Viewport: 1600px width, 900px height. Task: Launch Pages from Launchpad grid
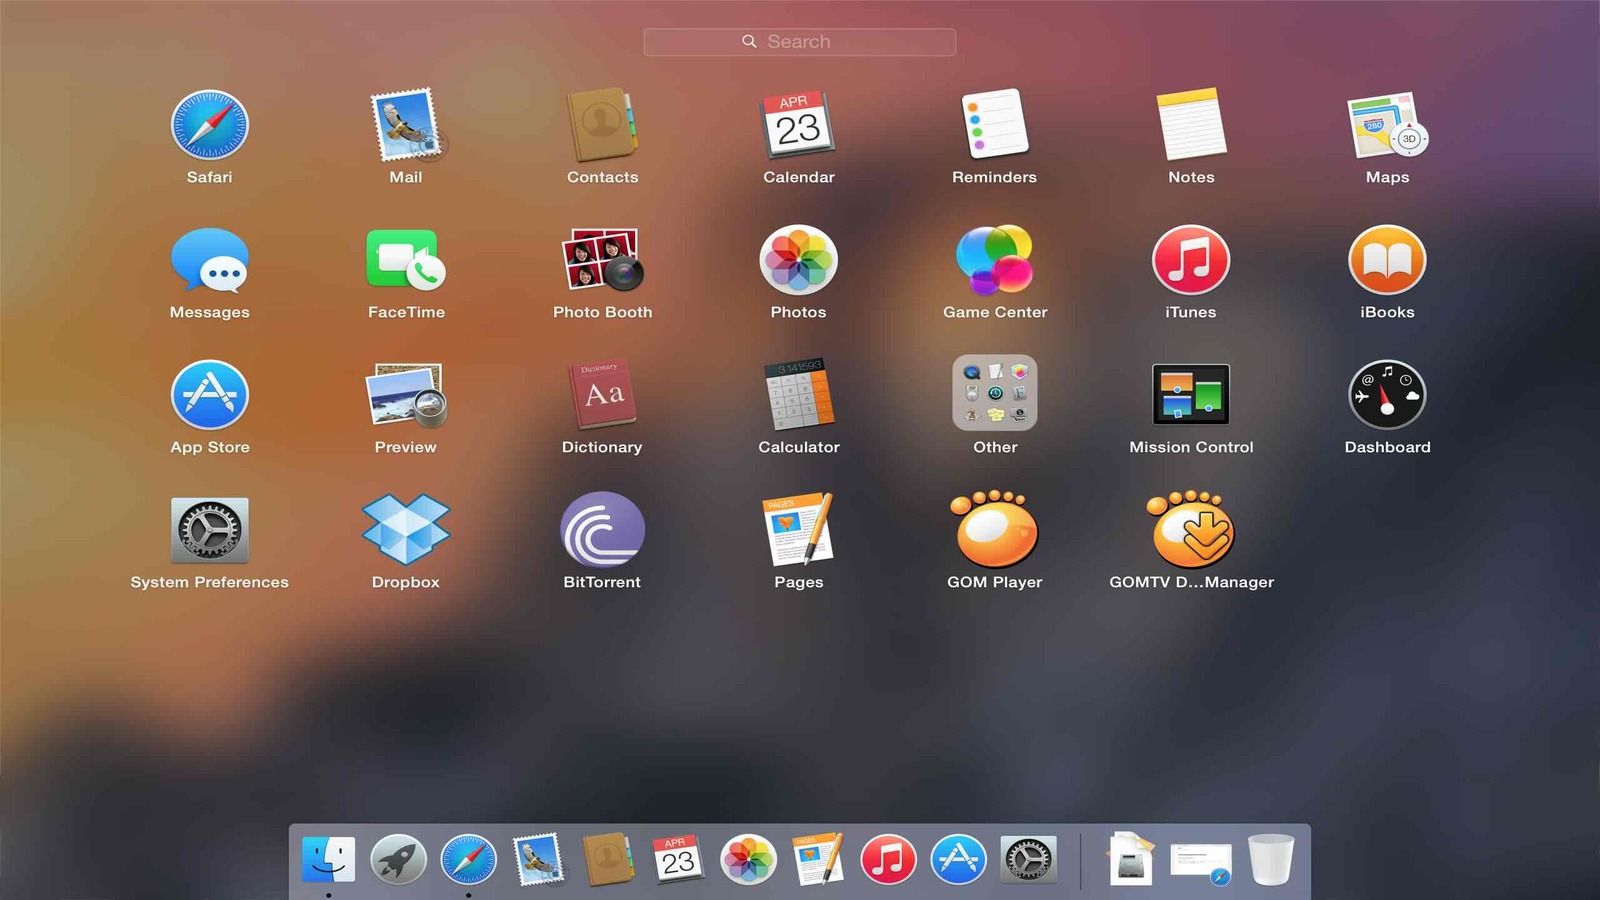(x=798, y=530)
